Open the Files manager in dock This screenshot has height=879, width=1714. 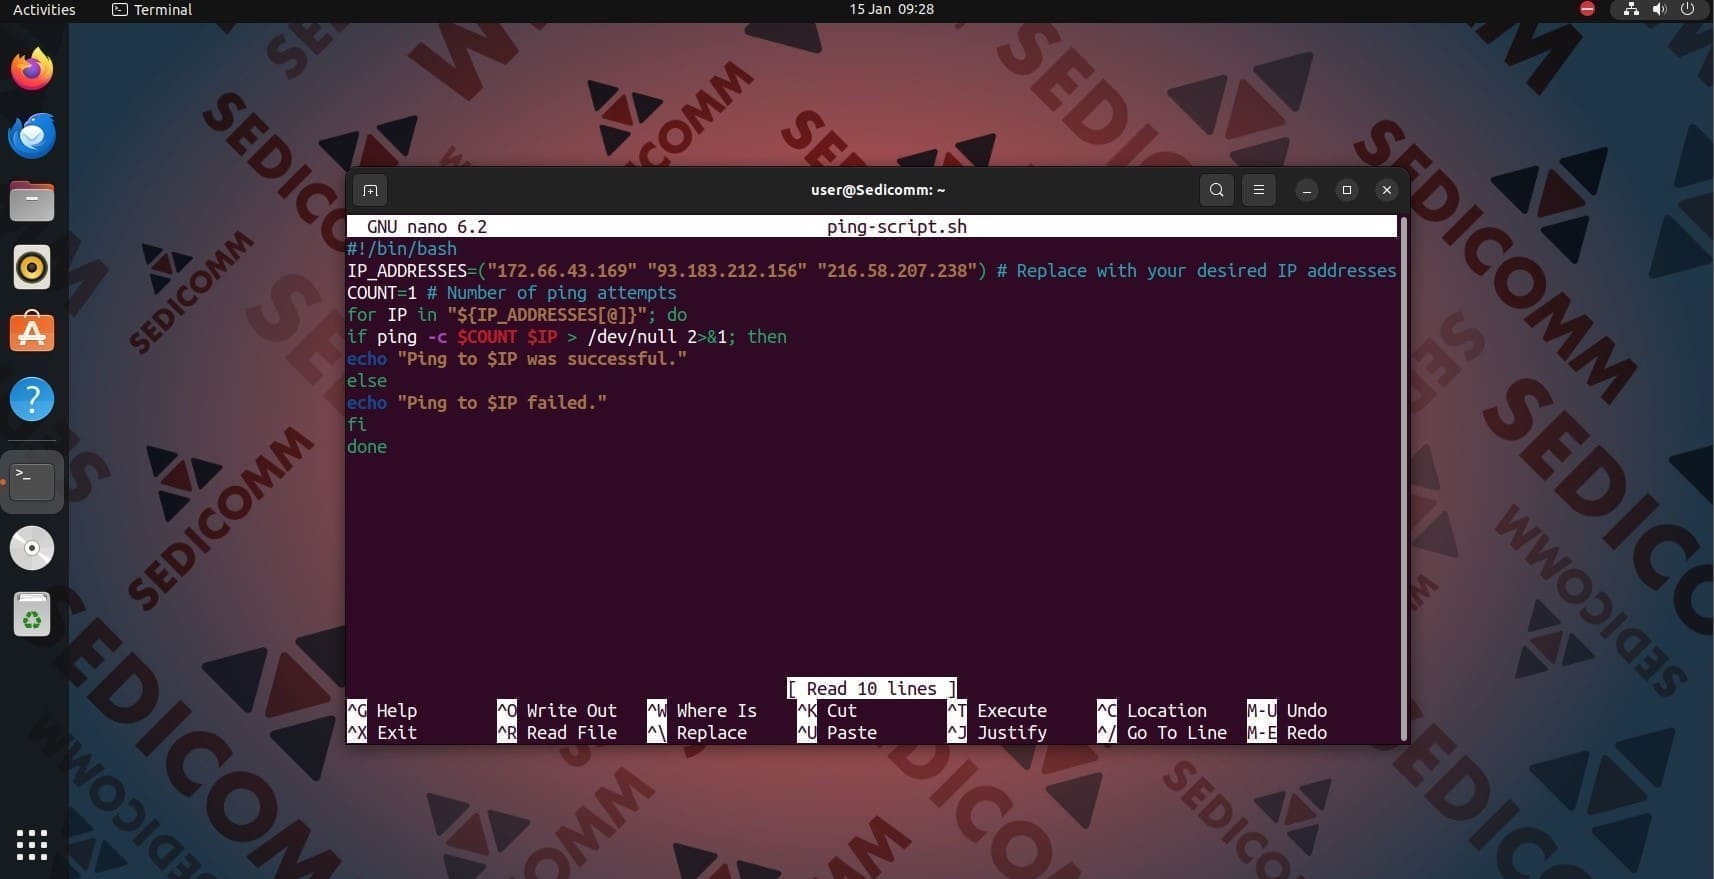pos(32,201)
